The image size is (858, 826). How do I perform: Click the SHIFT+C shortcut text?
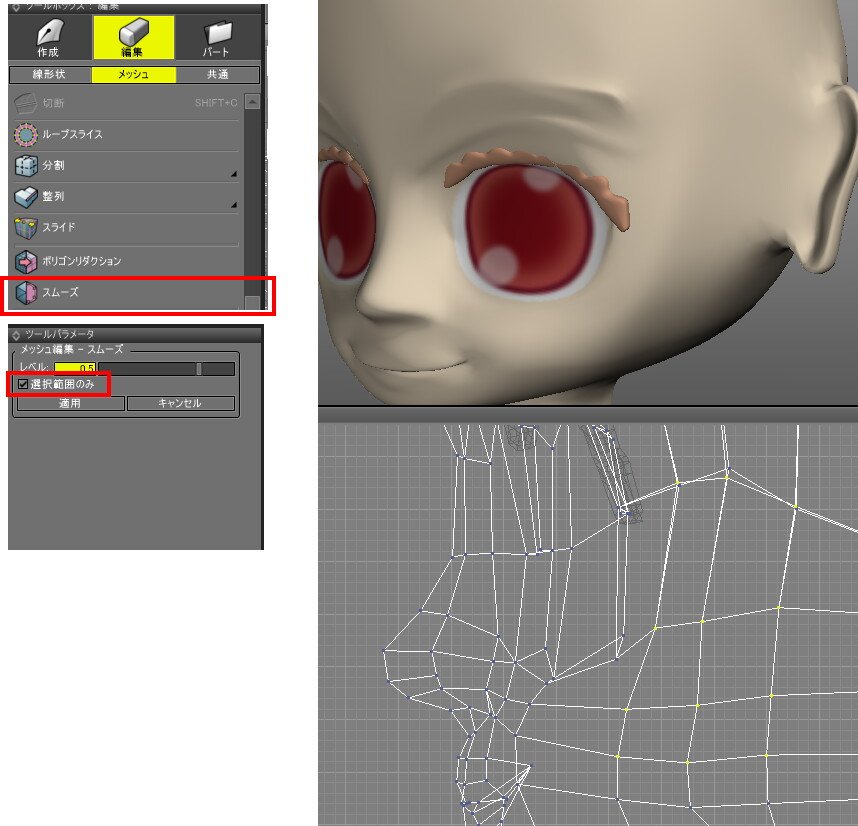[216, 103]
